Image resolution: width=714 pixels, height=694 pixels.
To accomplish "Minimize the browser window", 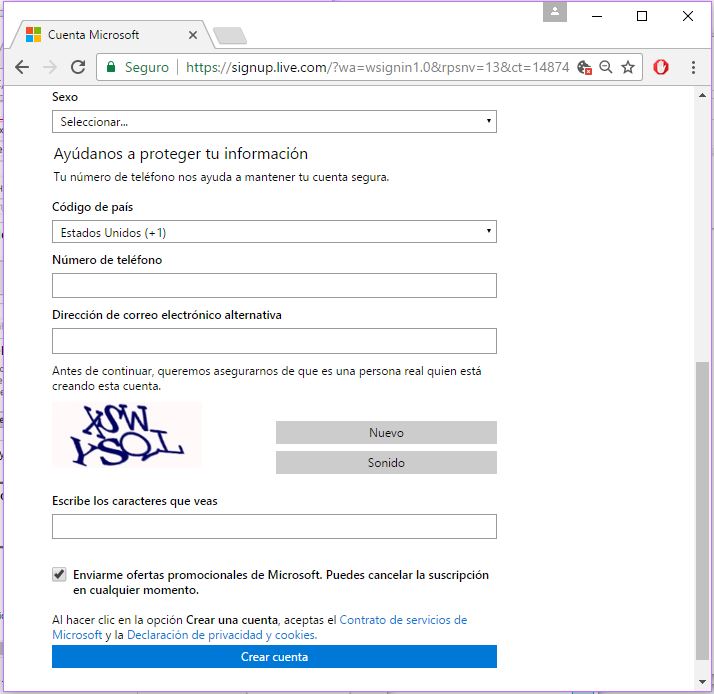I will tap(597, 16).
